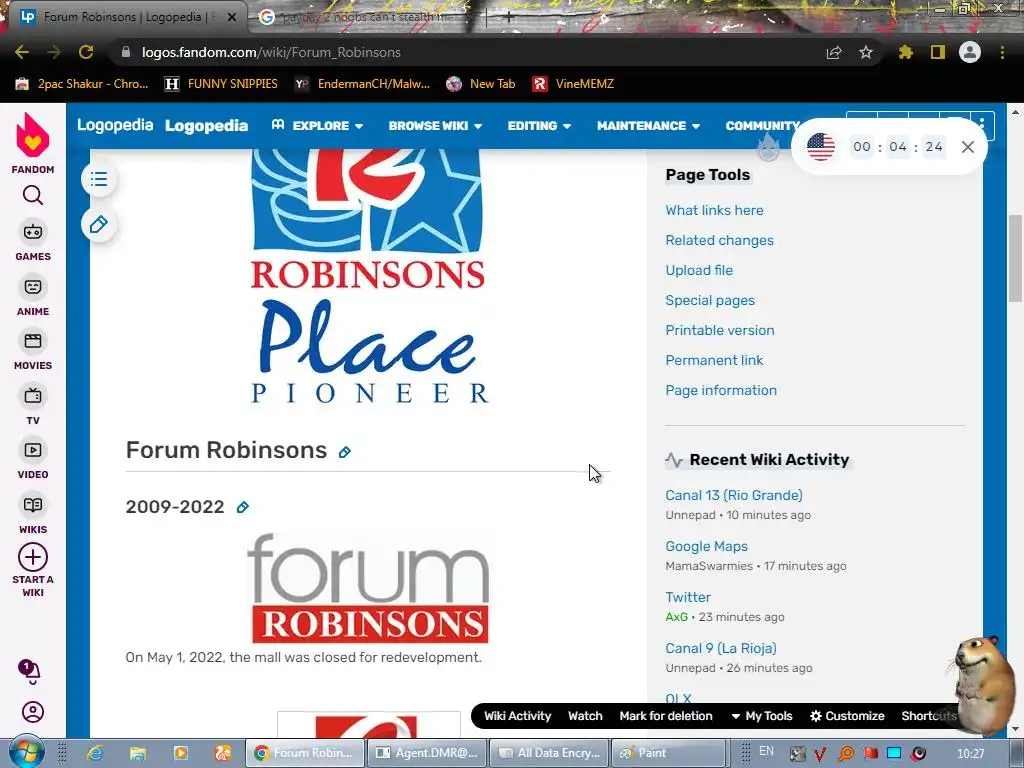Expand My Tools in bottom toolbar
Viewport: 1024px width, 768px height.
(x=761, y=716)
